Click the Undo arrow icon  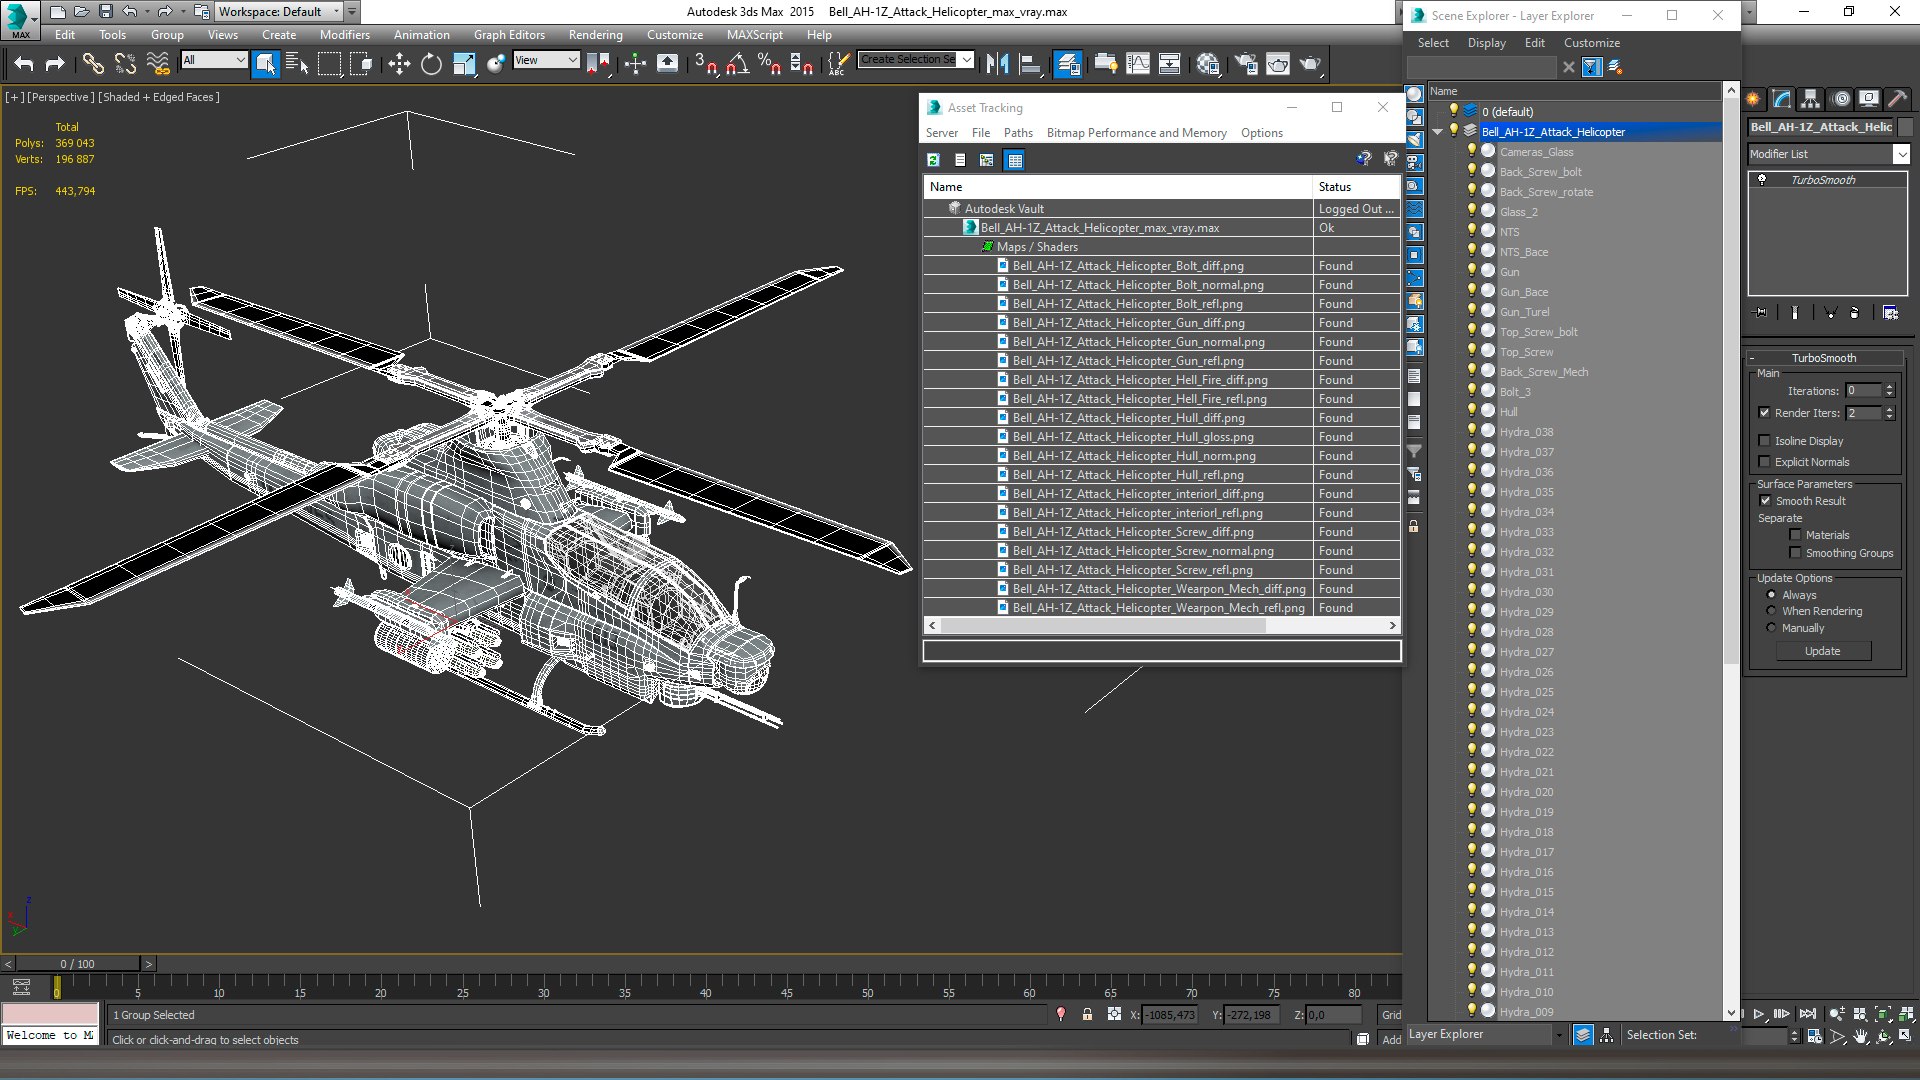pyautogui.click(x=24, y=64)
